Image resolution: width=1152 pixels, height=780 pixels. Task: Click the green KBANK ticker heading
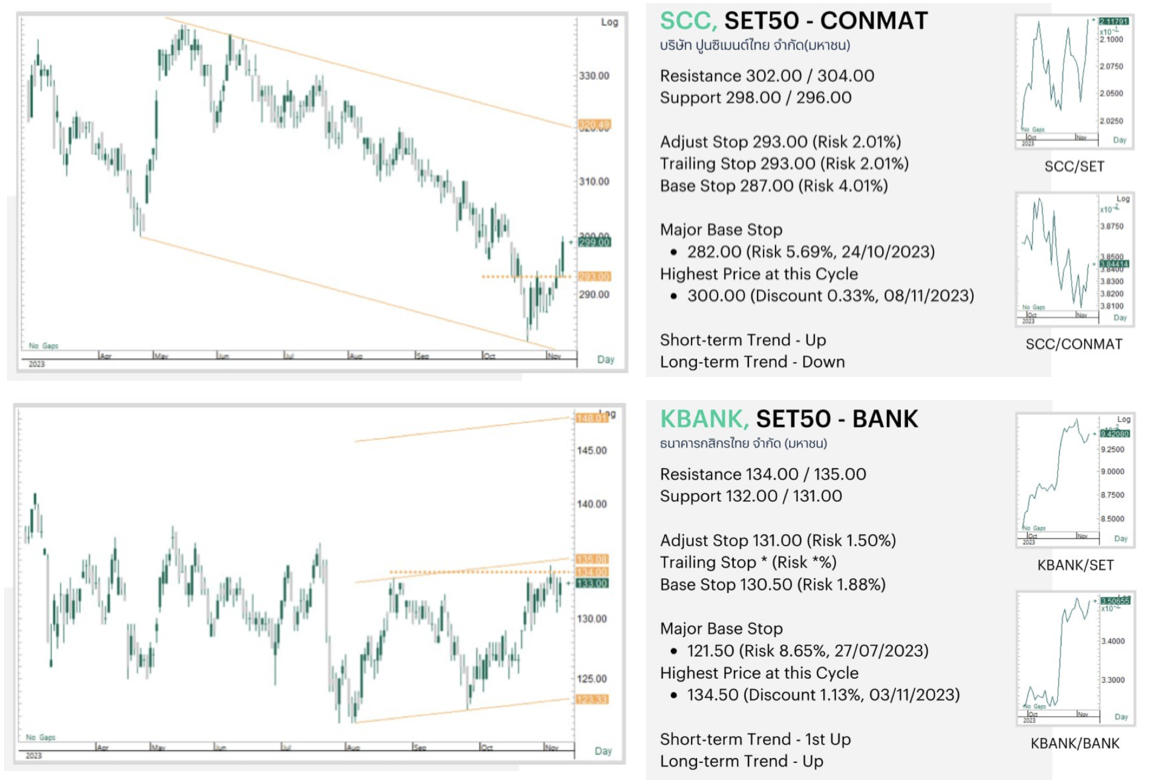[x=704, y=419]
